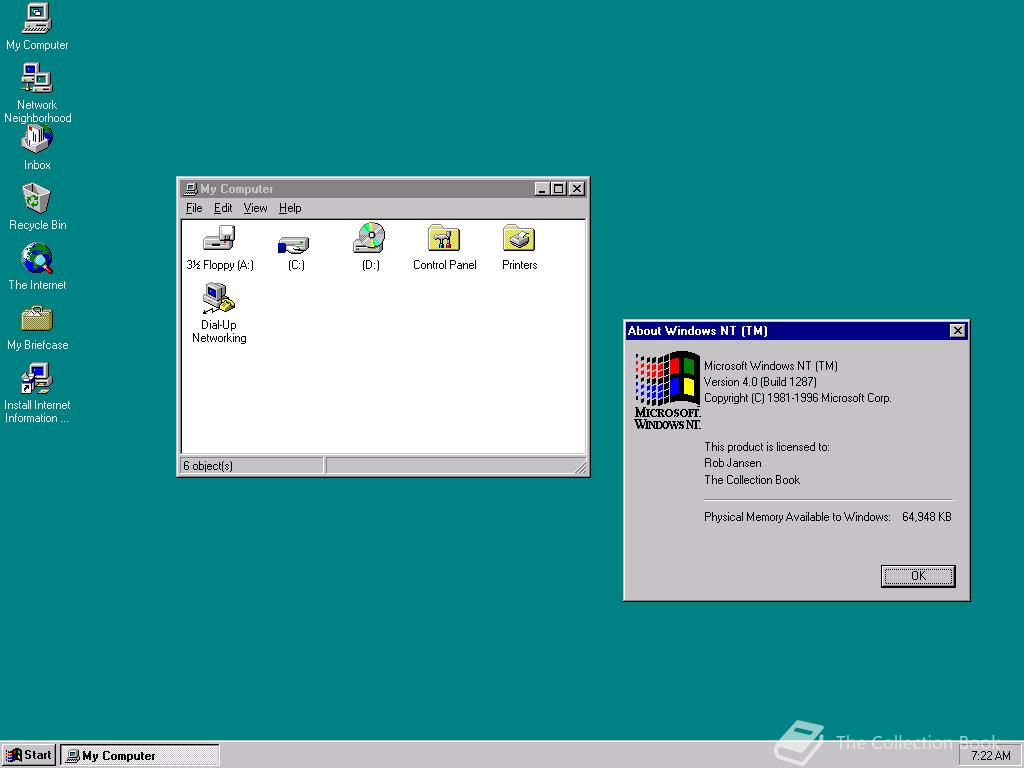Minimize the My Computer window
The height and width of the screenshot is (768, 1024).
(542, 189)
